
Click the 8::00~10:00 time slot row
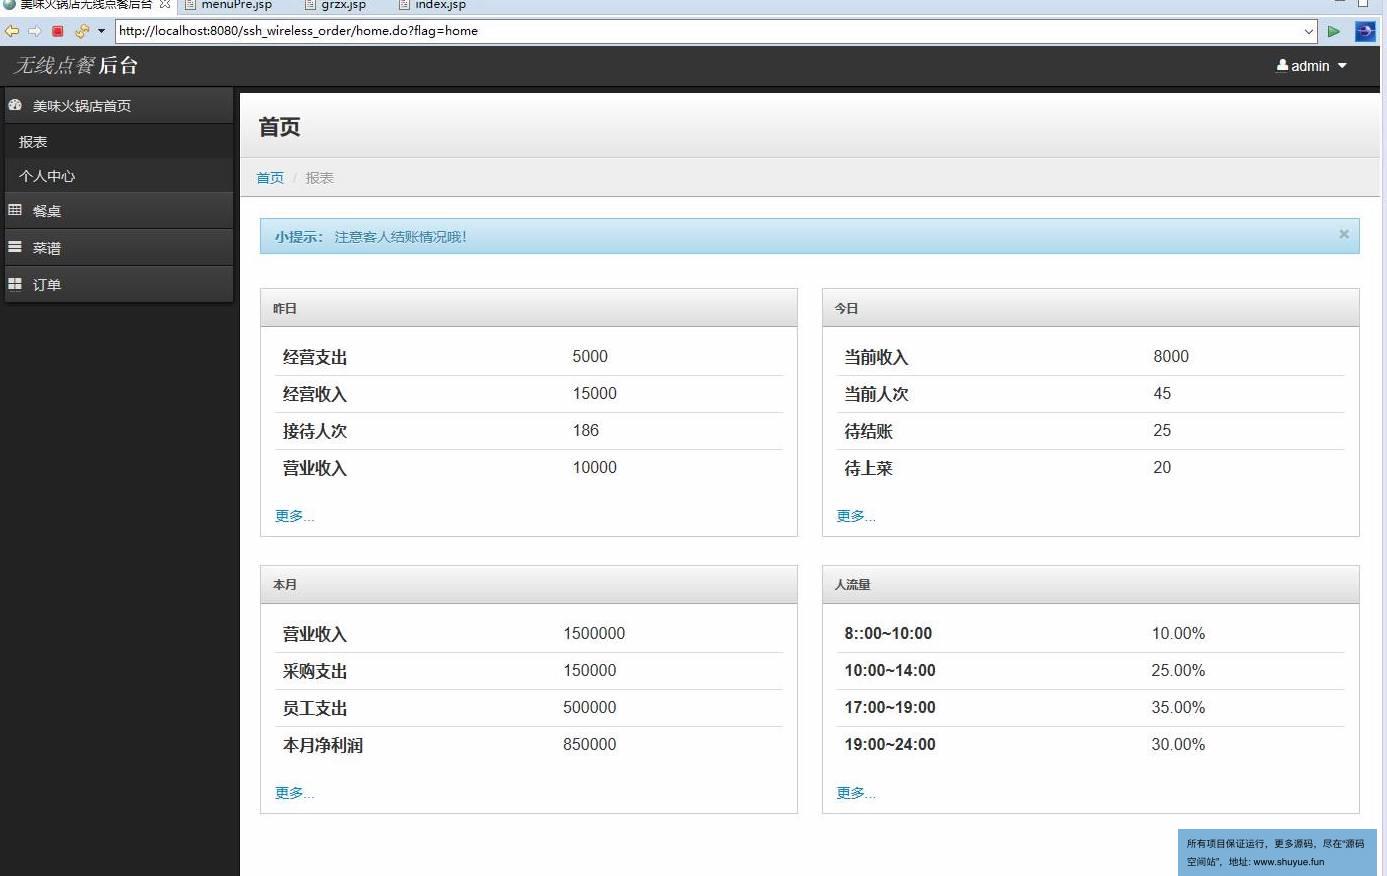[1090, 634]
